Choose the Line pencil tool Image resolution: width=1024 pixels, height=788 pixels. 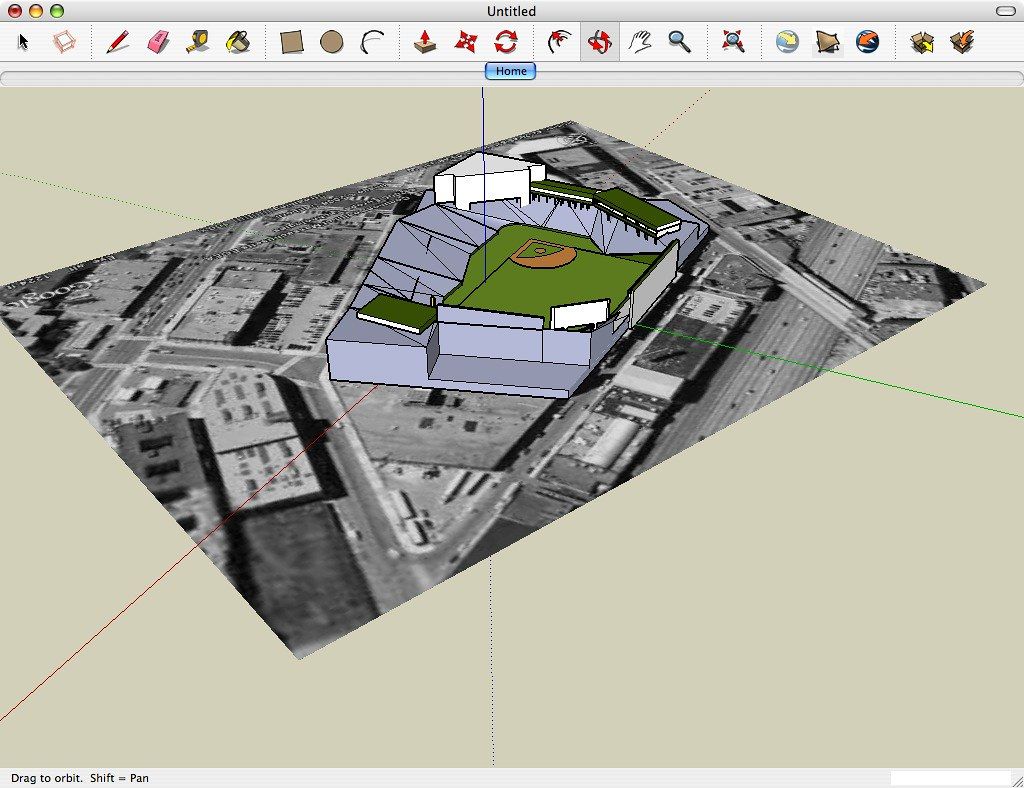117,42
